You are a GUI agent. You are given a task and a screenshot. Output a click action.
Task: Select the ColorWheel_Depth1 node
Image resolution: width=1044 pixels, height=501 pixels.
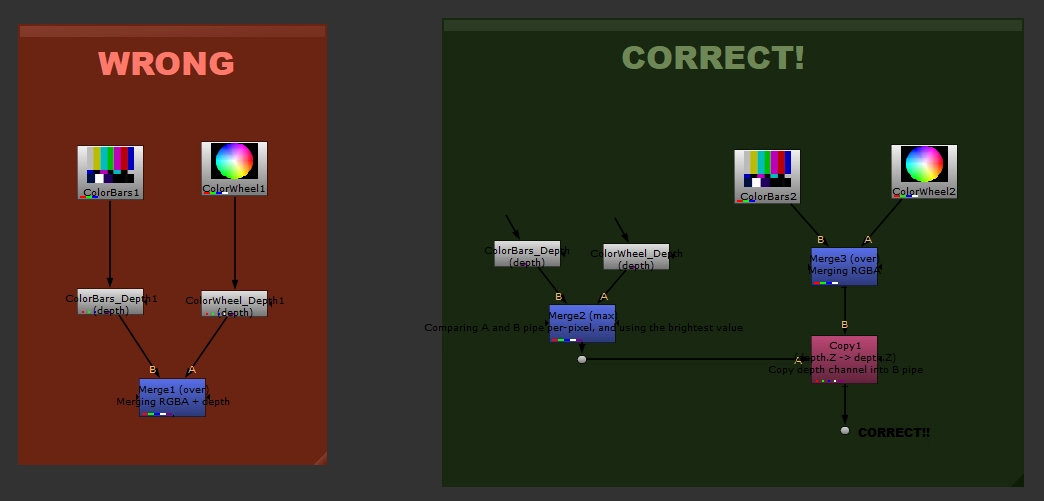coord(234,304)
